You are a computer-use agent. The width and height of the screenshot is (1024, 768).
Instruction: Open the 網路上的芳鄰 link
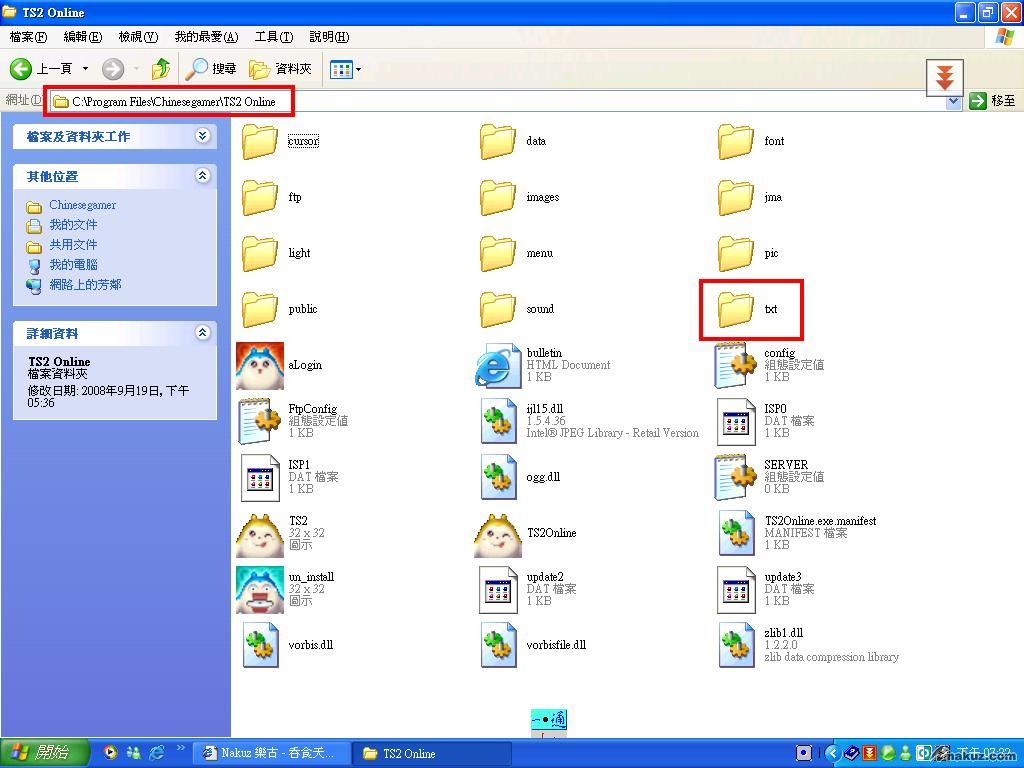point(86,285)
